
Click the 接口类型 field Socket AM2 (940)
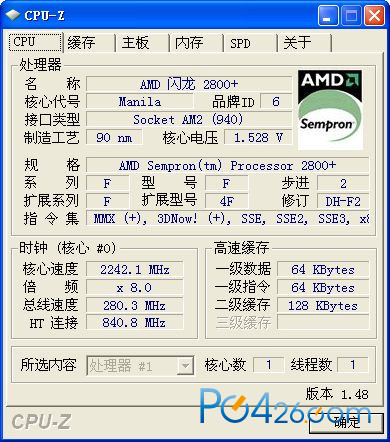(x=189, y=119)
